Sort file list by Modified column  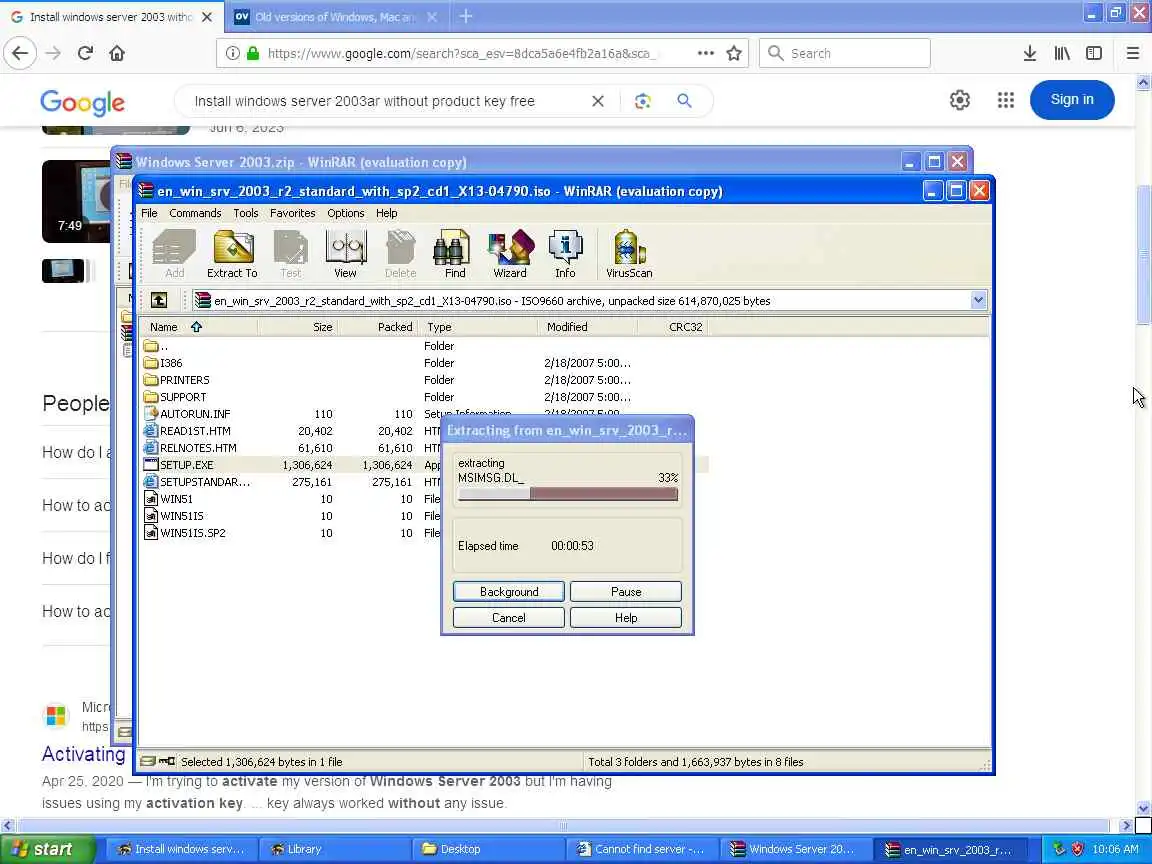[588, 327]
